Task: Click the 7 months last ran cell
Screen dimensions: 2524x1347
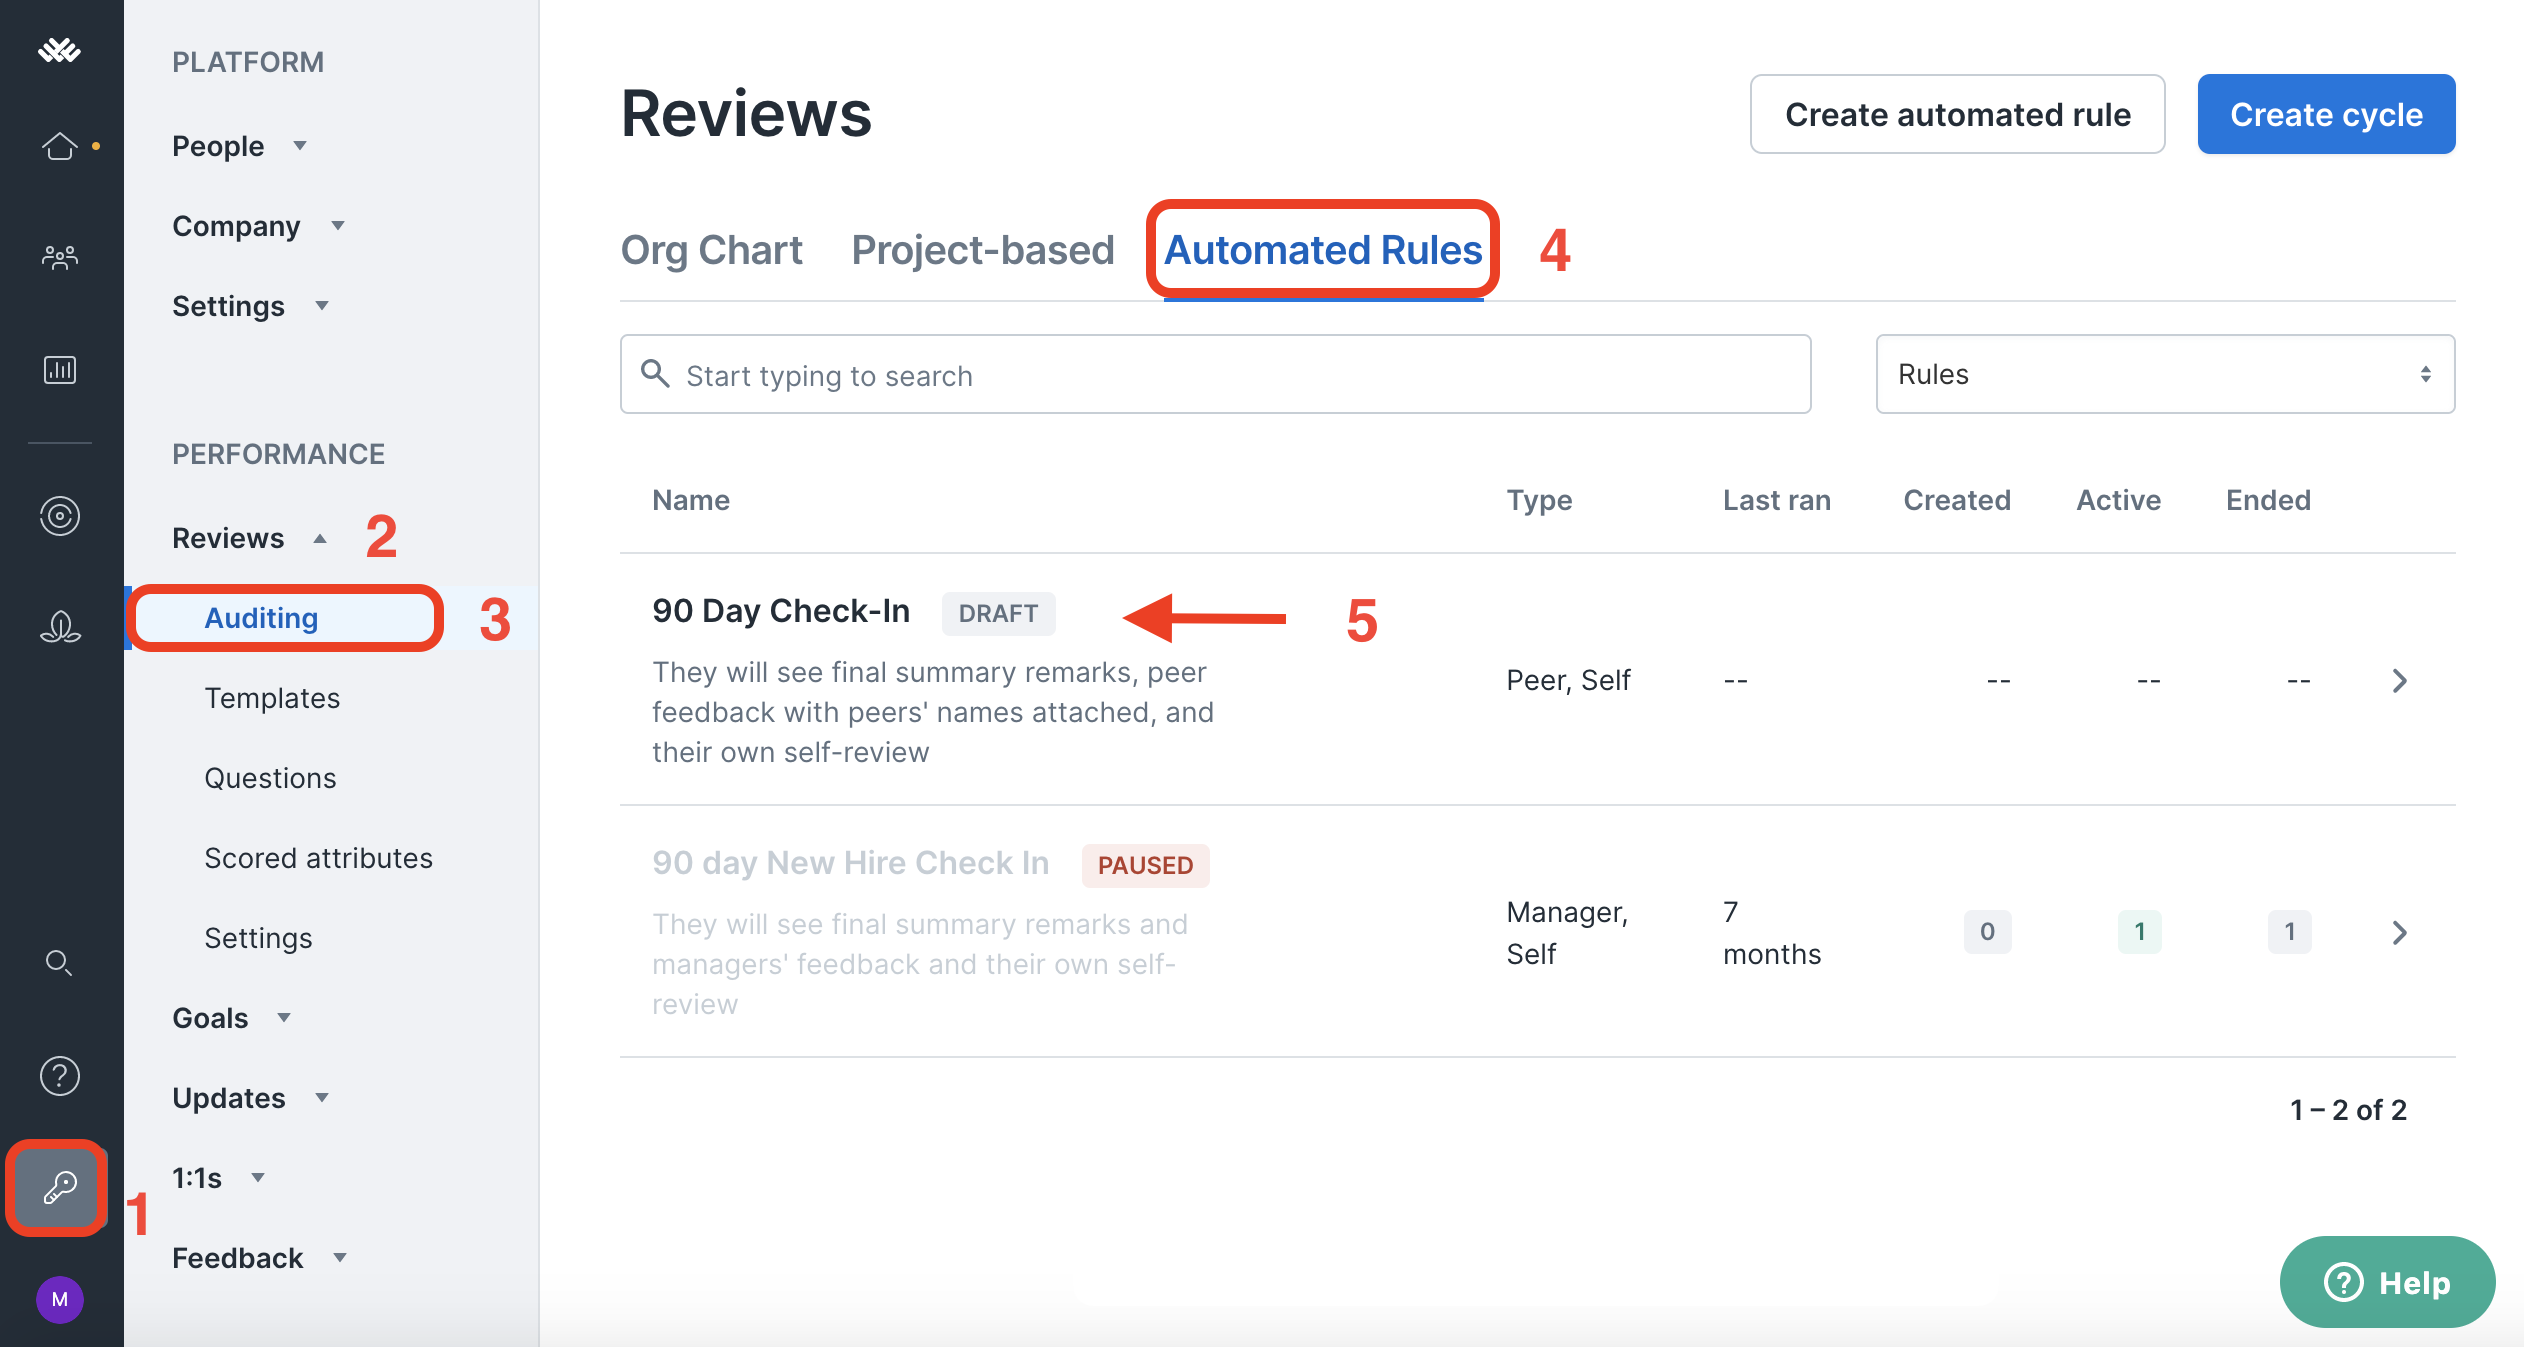Action: point(1772,933)
